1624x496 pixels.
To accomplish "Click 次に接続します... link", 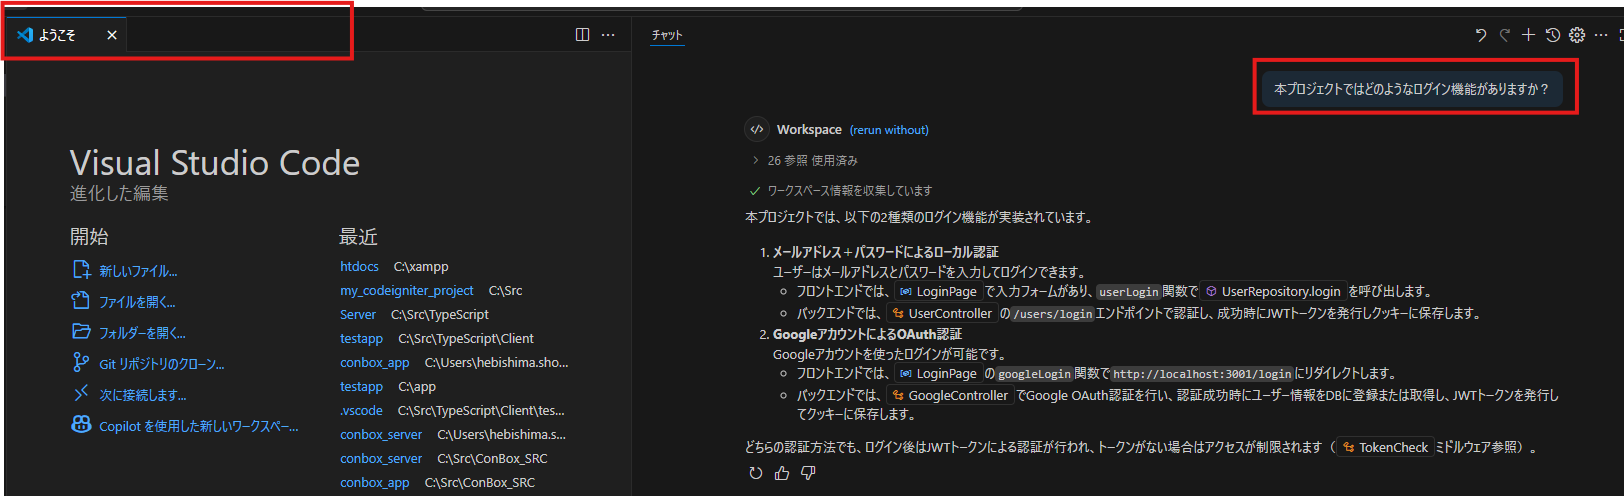I will point(129,395).
